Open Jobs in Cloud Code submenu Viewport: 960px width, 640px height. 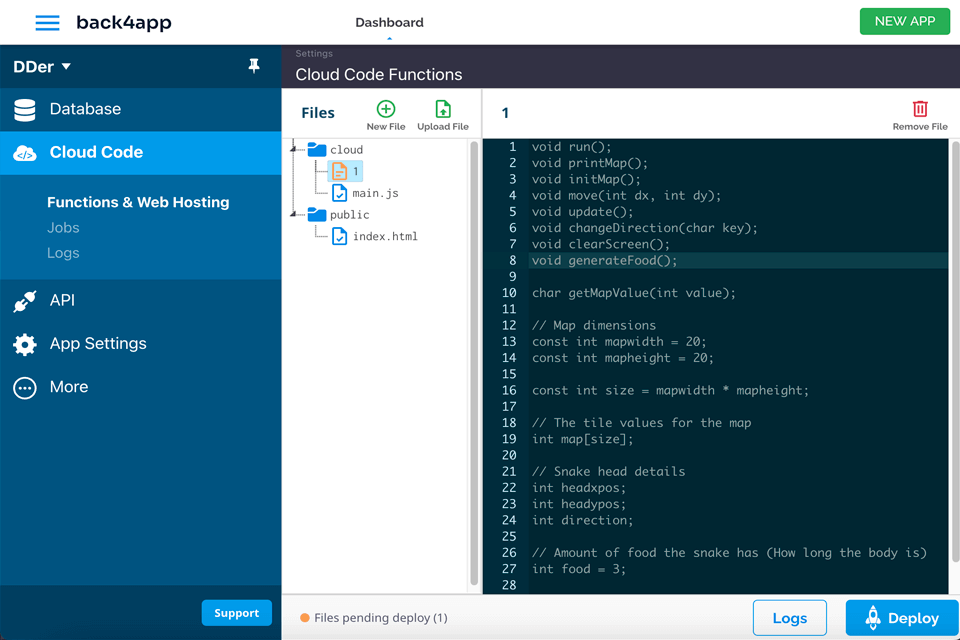coord(63,228)
